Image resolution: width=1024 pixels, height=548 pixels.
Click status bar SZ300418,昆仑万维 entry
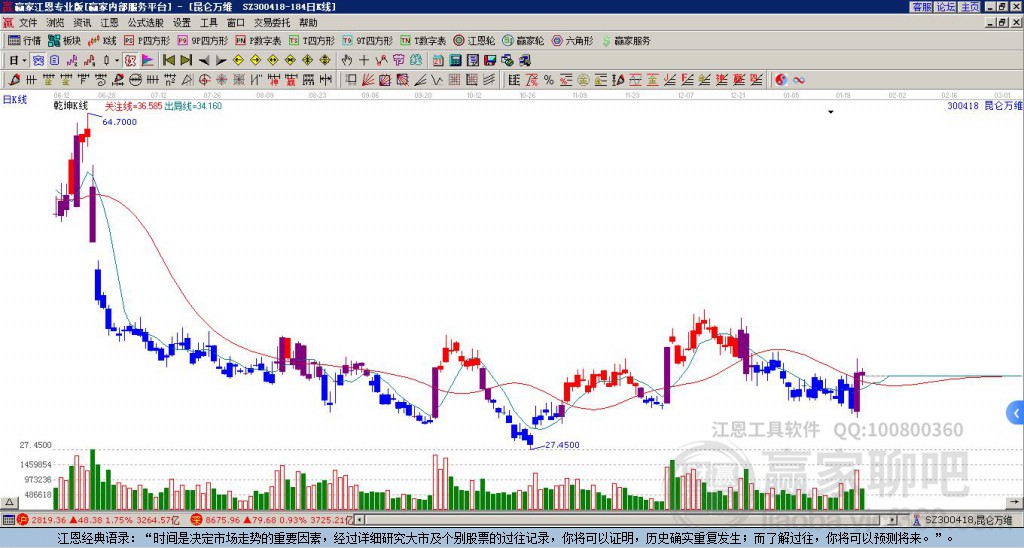[968, 520]
